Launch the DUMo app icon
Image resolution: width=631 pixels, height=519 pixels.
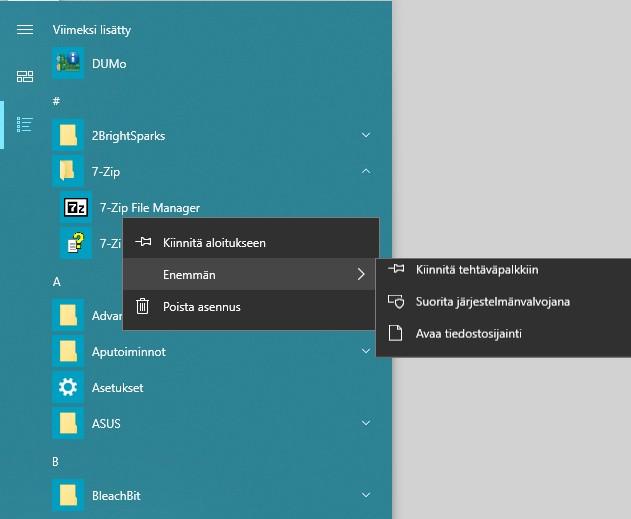coord(68,63)
